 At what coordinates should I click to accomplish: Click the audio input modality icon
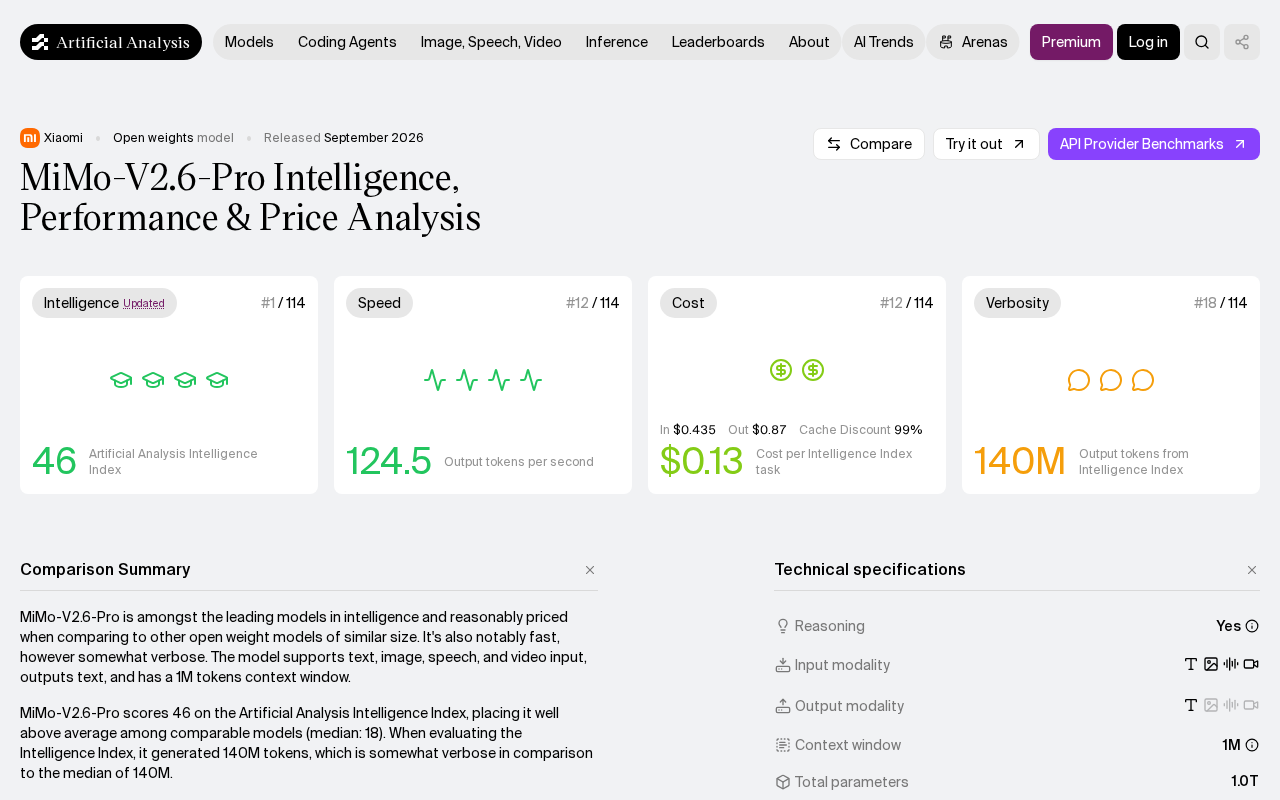coord(1231,664)
